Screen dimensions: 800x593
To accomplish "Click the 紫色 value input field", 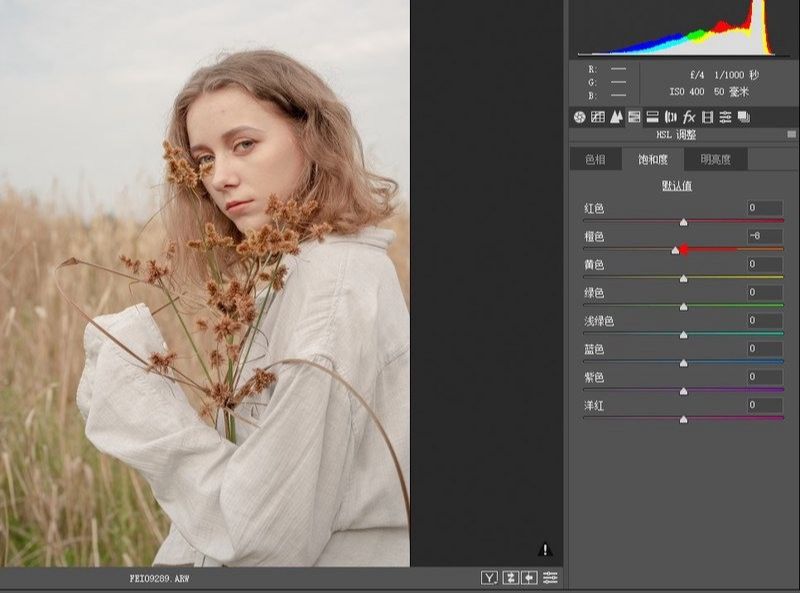I will (x=765, y=377).
